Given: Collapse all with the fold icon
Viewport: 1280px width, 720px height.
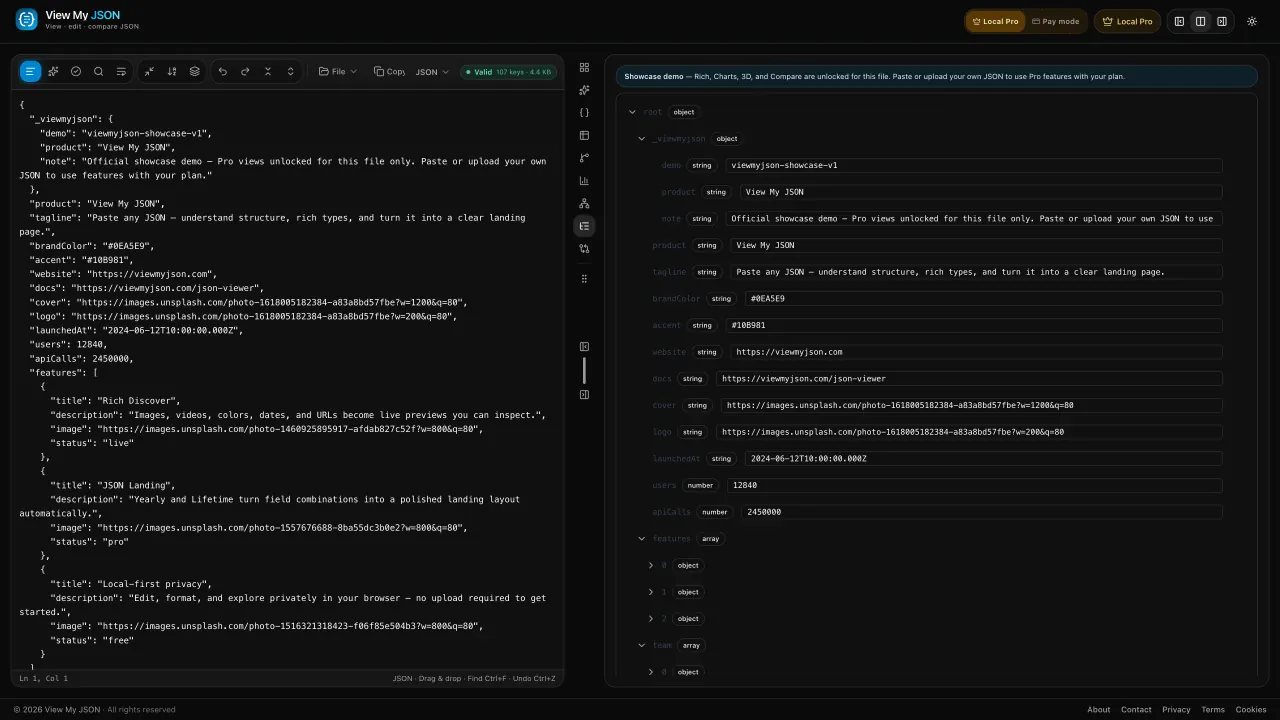Looking at the screenshot, I should 268,71.
